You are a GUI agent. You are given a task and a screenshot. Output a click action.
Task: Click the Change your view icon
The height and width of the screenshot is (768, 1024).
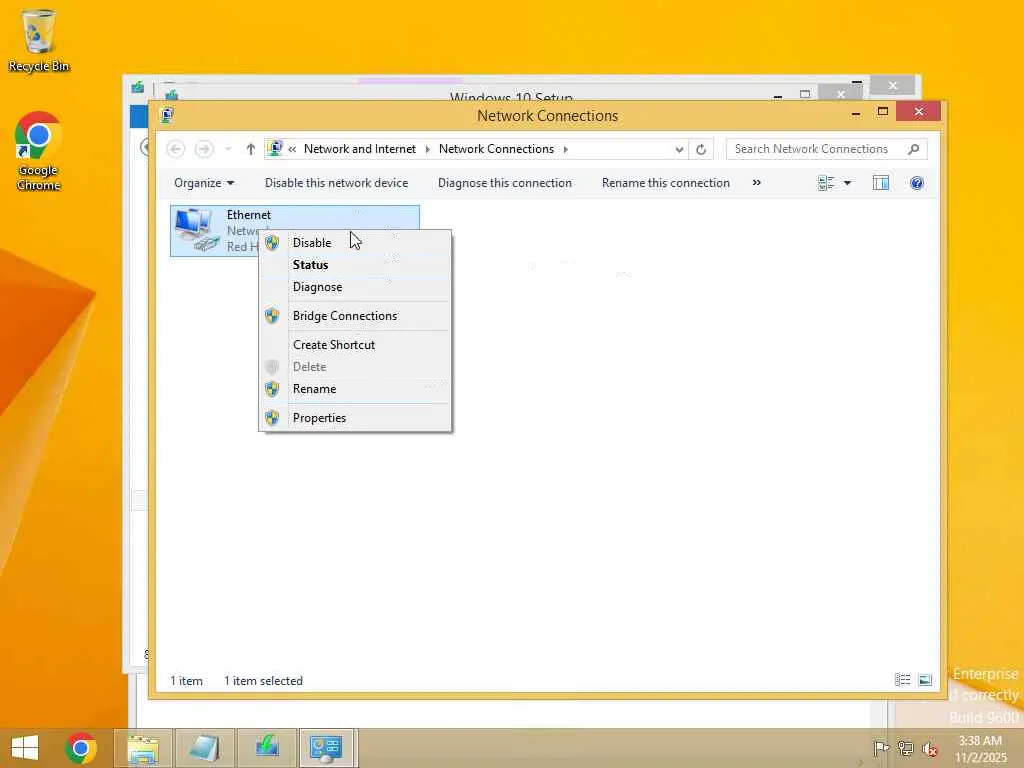pos(826,184)
